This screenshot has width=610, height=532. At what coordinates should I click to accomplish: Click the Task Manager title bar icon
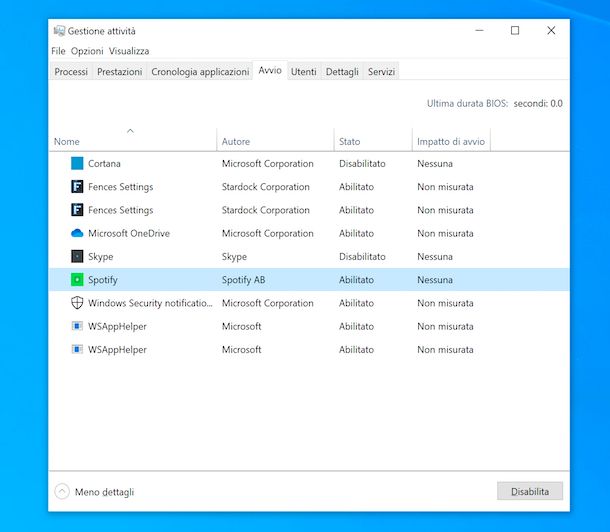[59, 31]
